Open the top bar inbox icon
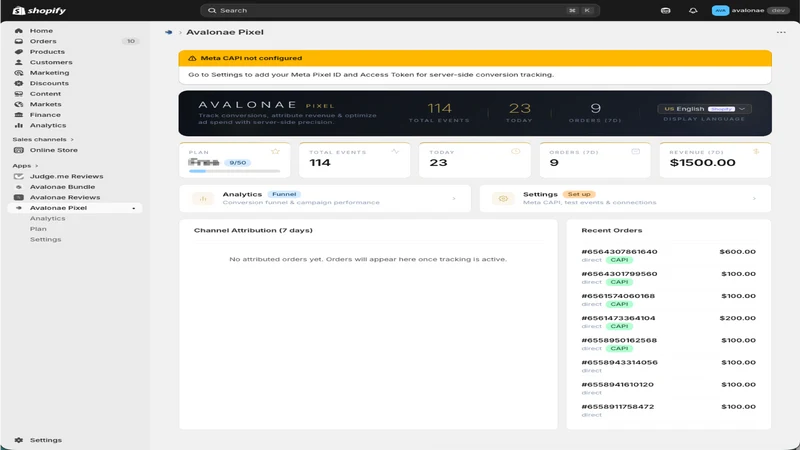The image size is (800, 450). pos(665,10)
